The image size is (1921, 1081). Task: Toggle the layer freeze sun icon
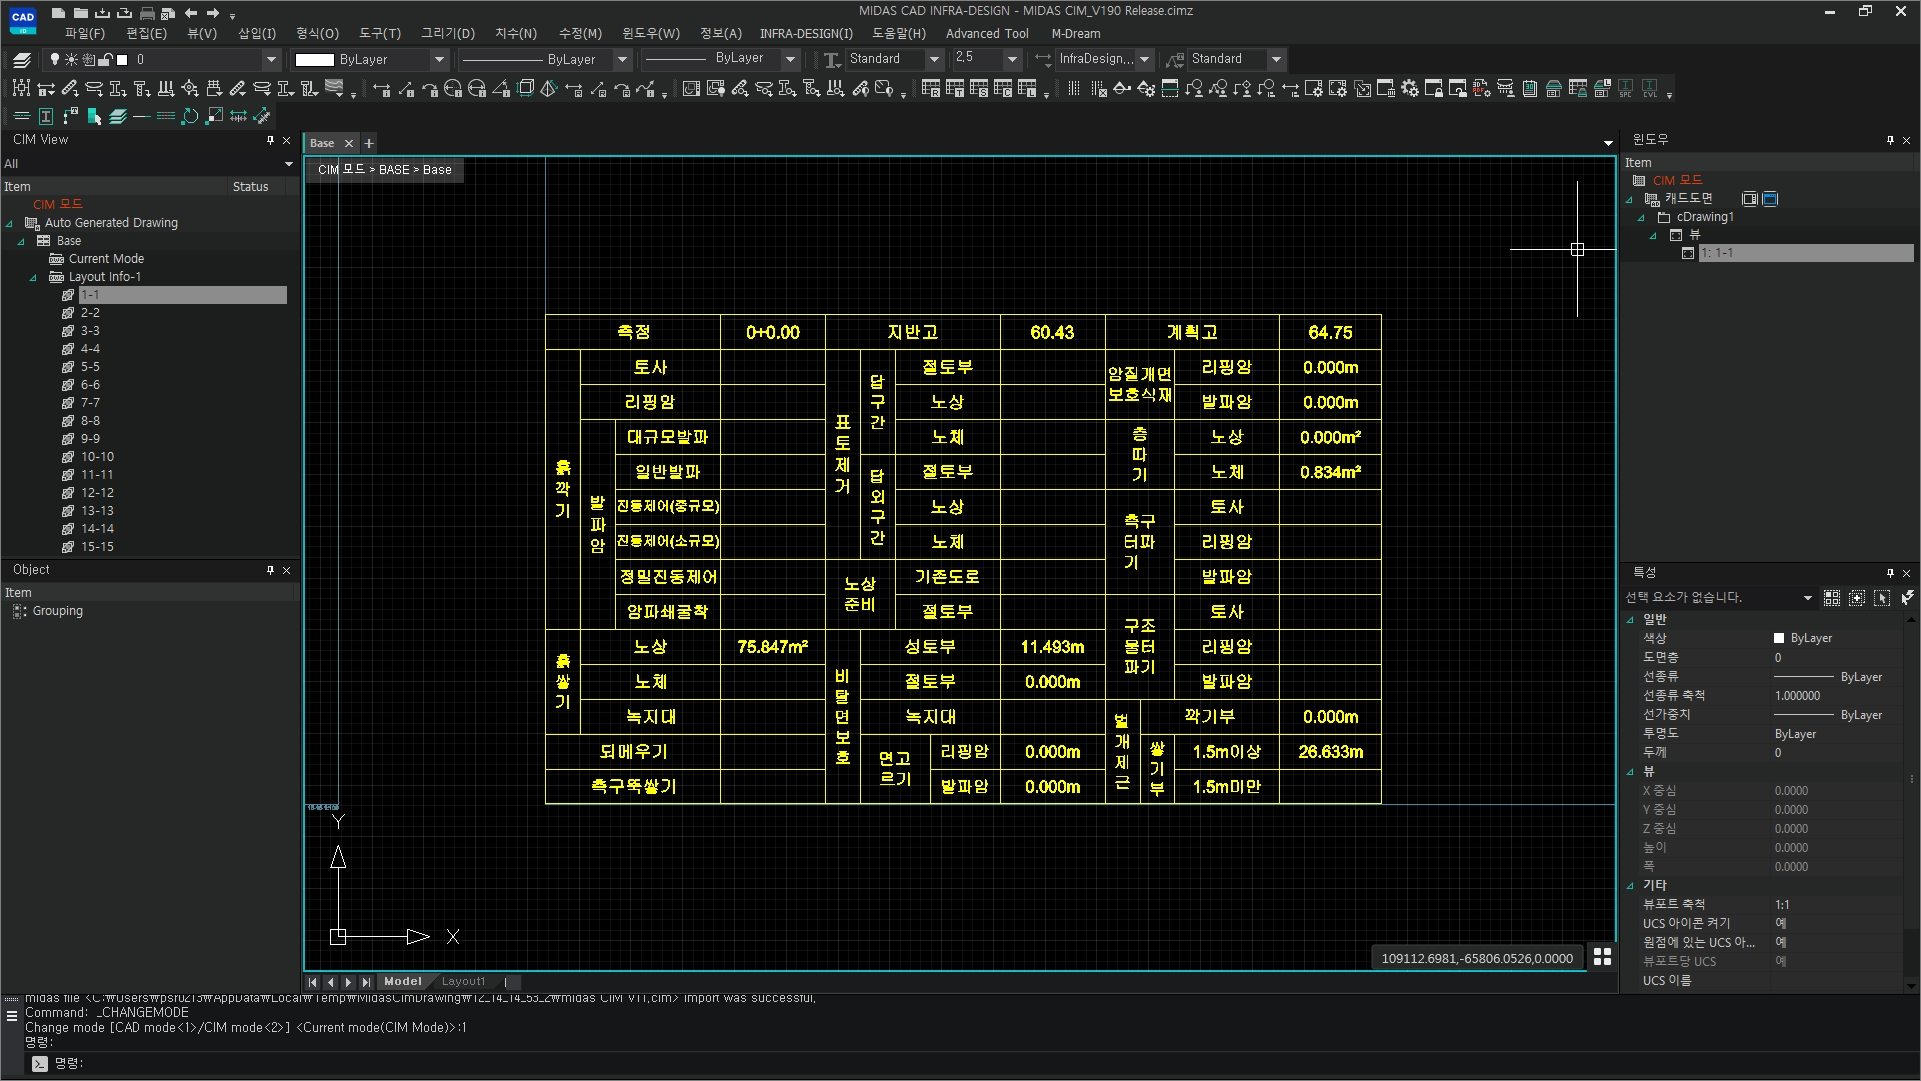coord(71,60)
